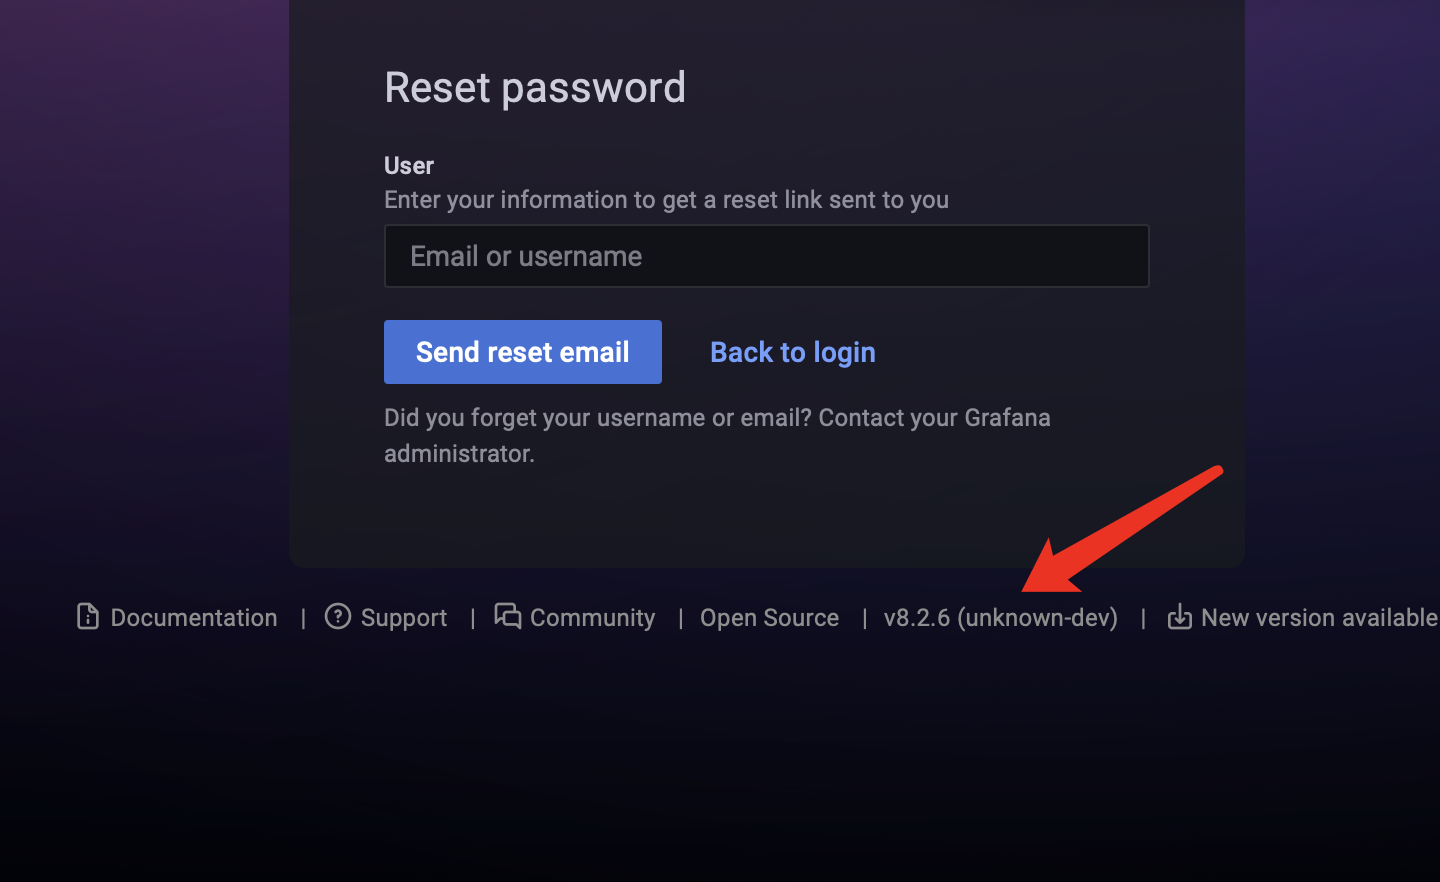This screenshot has height=882, width=1440.
Task: Click the Community chat bubbles icon
Action: click(508, 616)
